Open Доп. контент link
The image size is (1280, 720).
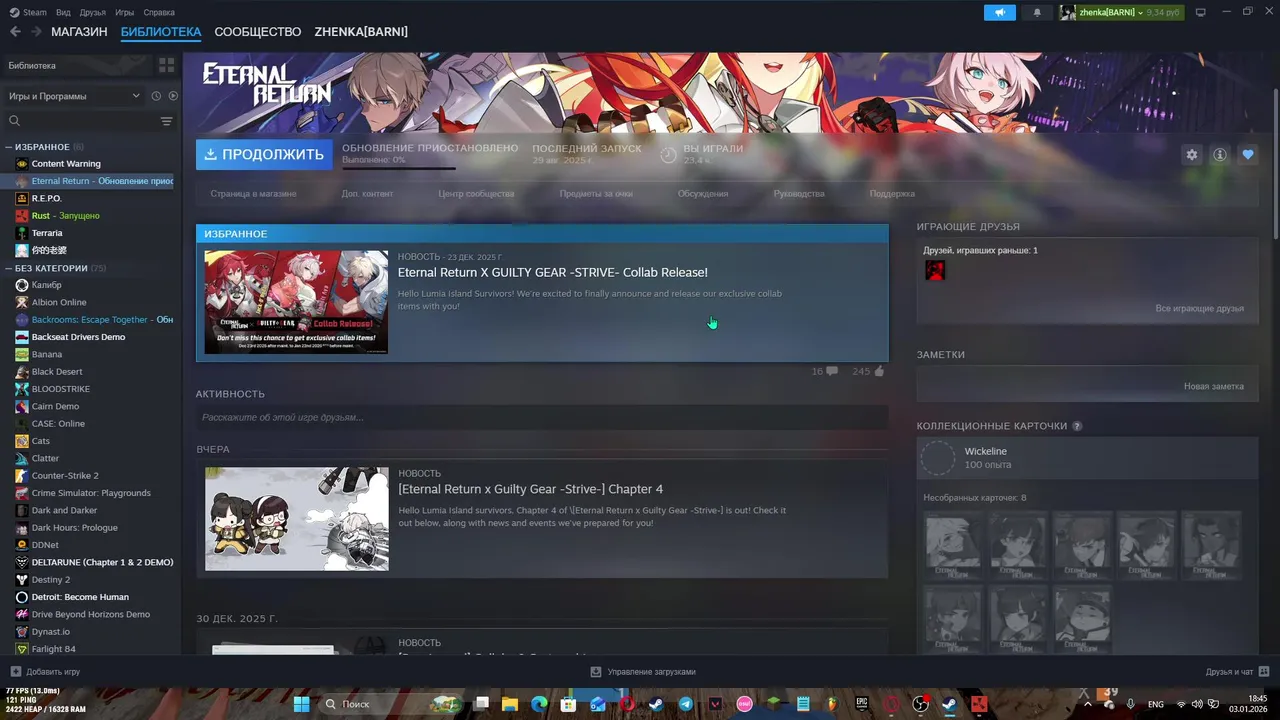pyautogui.click(x=367, y=194)
